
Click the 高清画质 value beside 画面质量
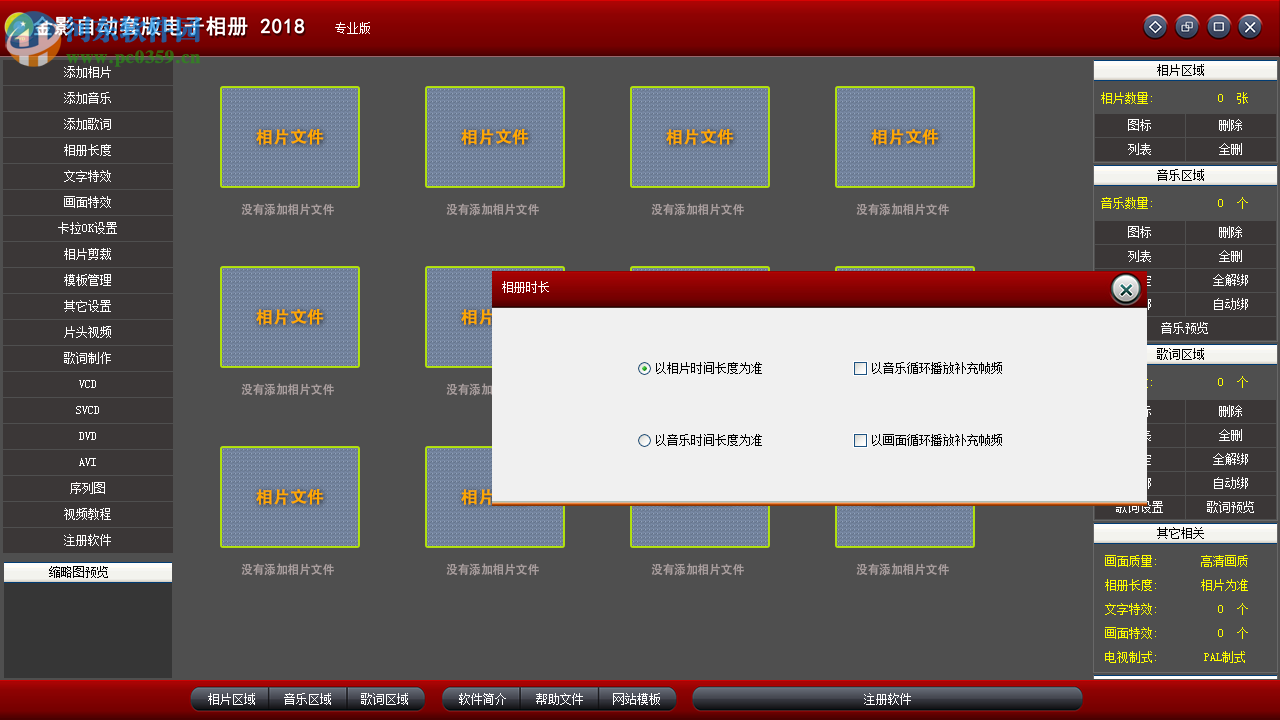coord(1224,561)
